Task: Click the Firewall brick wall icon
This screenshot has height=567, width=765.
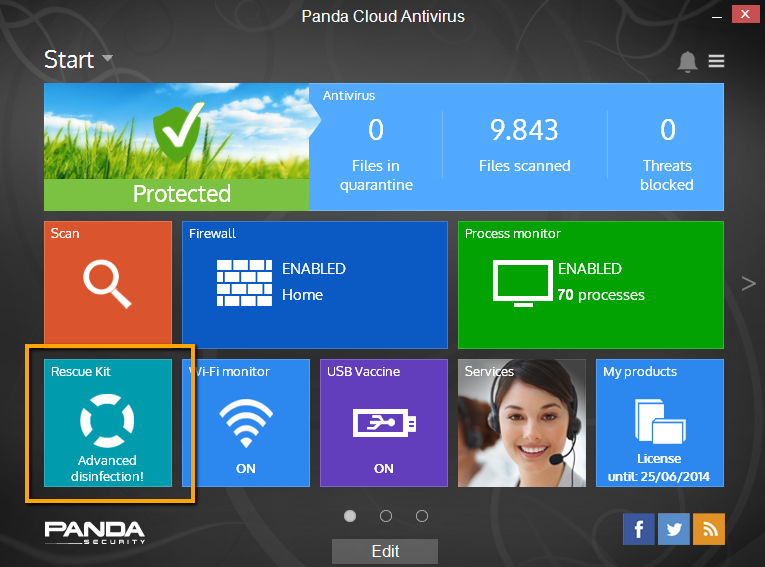Action: pyautogui.click(x=244, y=283)
